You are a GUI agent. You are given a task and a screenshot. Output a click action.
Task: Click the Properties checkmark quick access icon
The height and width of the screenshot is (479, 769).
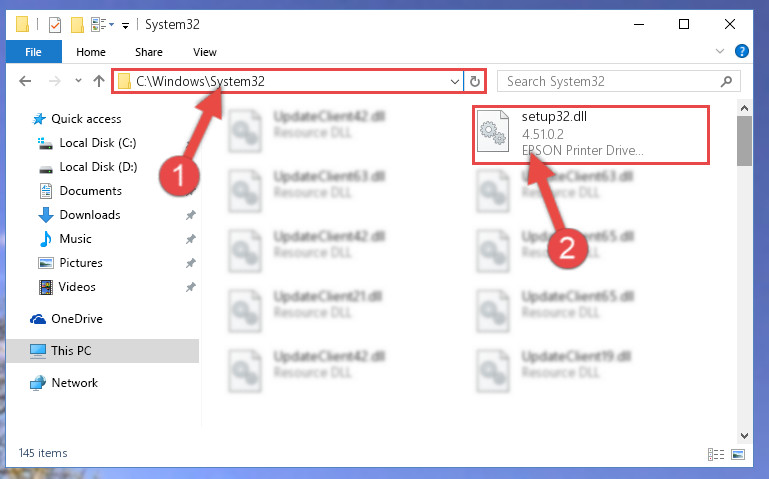pyautogui.click(x=55, y=25)
